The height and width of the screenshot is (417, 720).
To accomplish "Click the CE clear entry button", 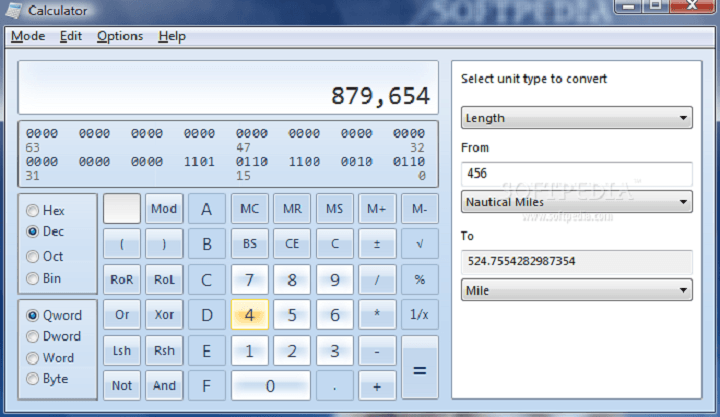I will [x=292, y=244].
